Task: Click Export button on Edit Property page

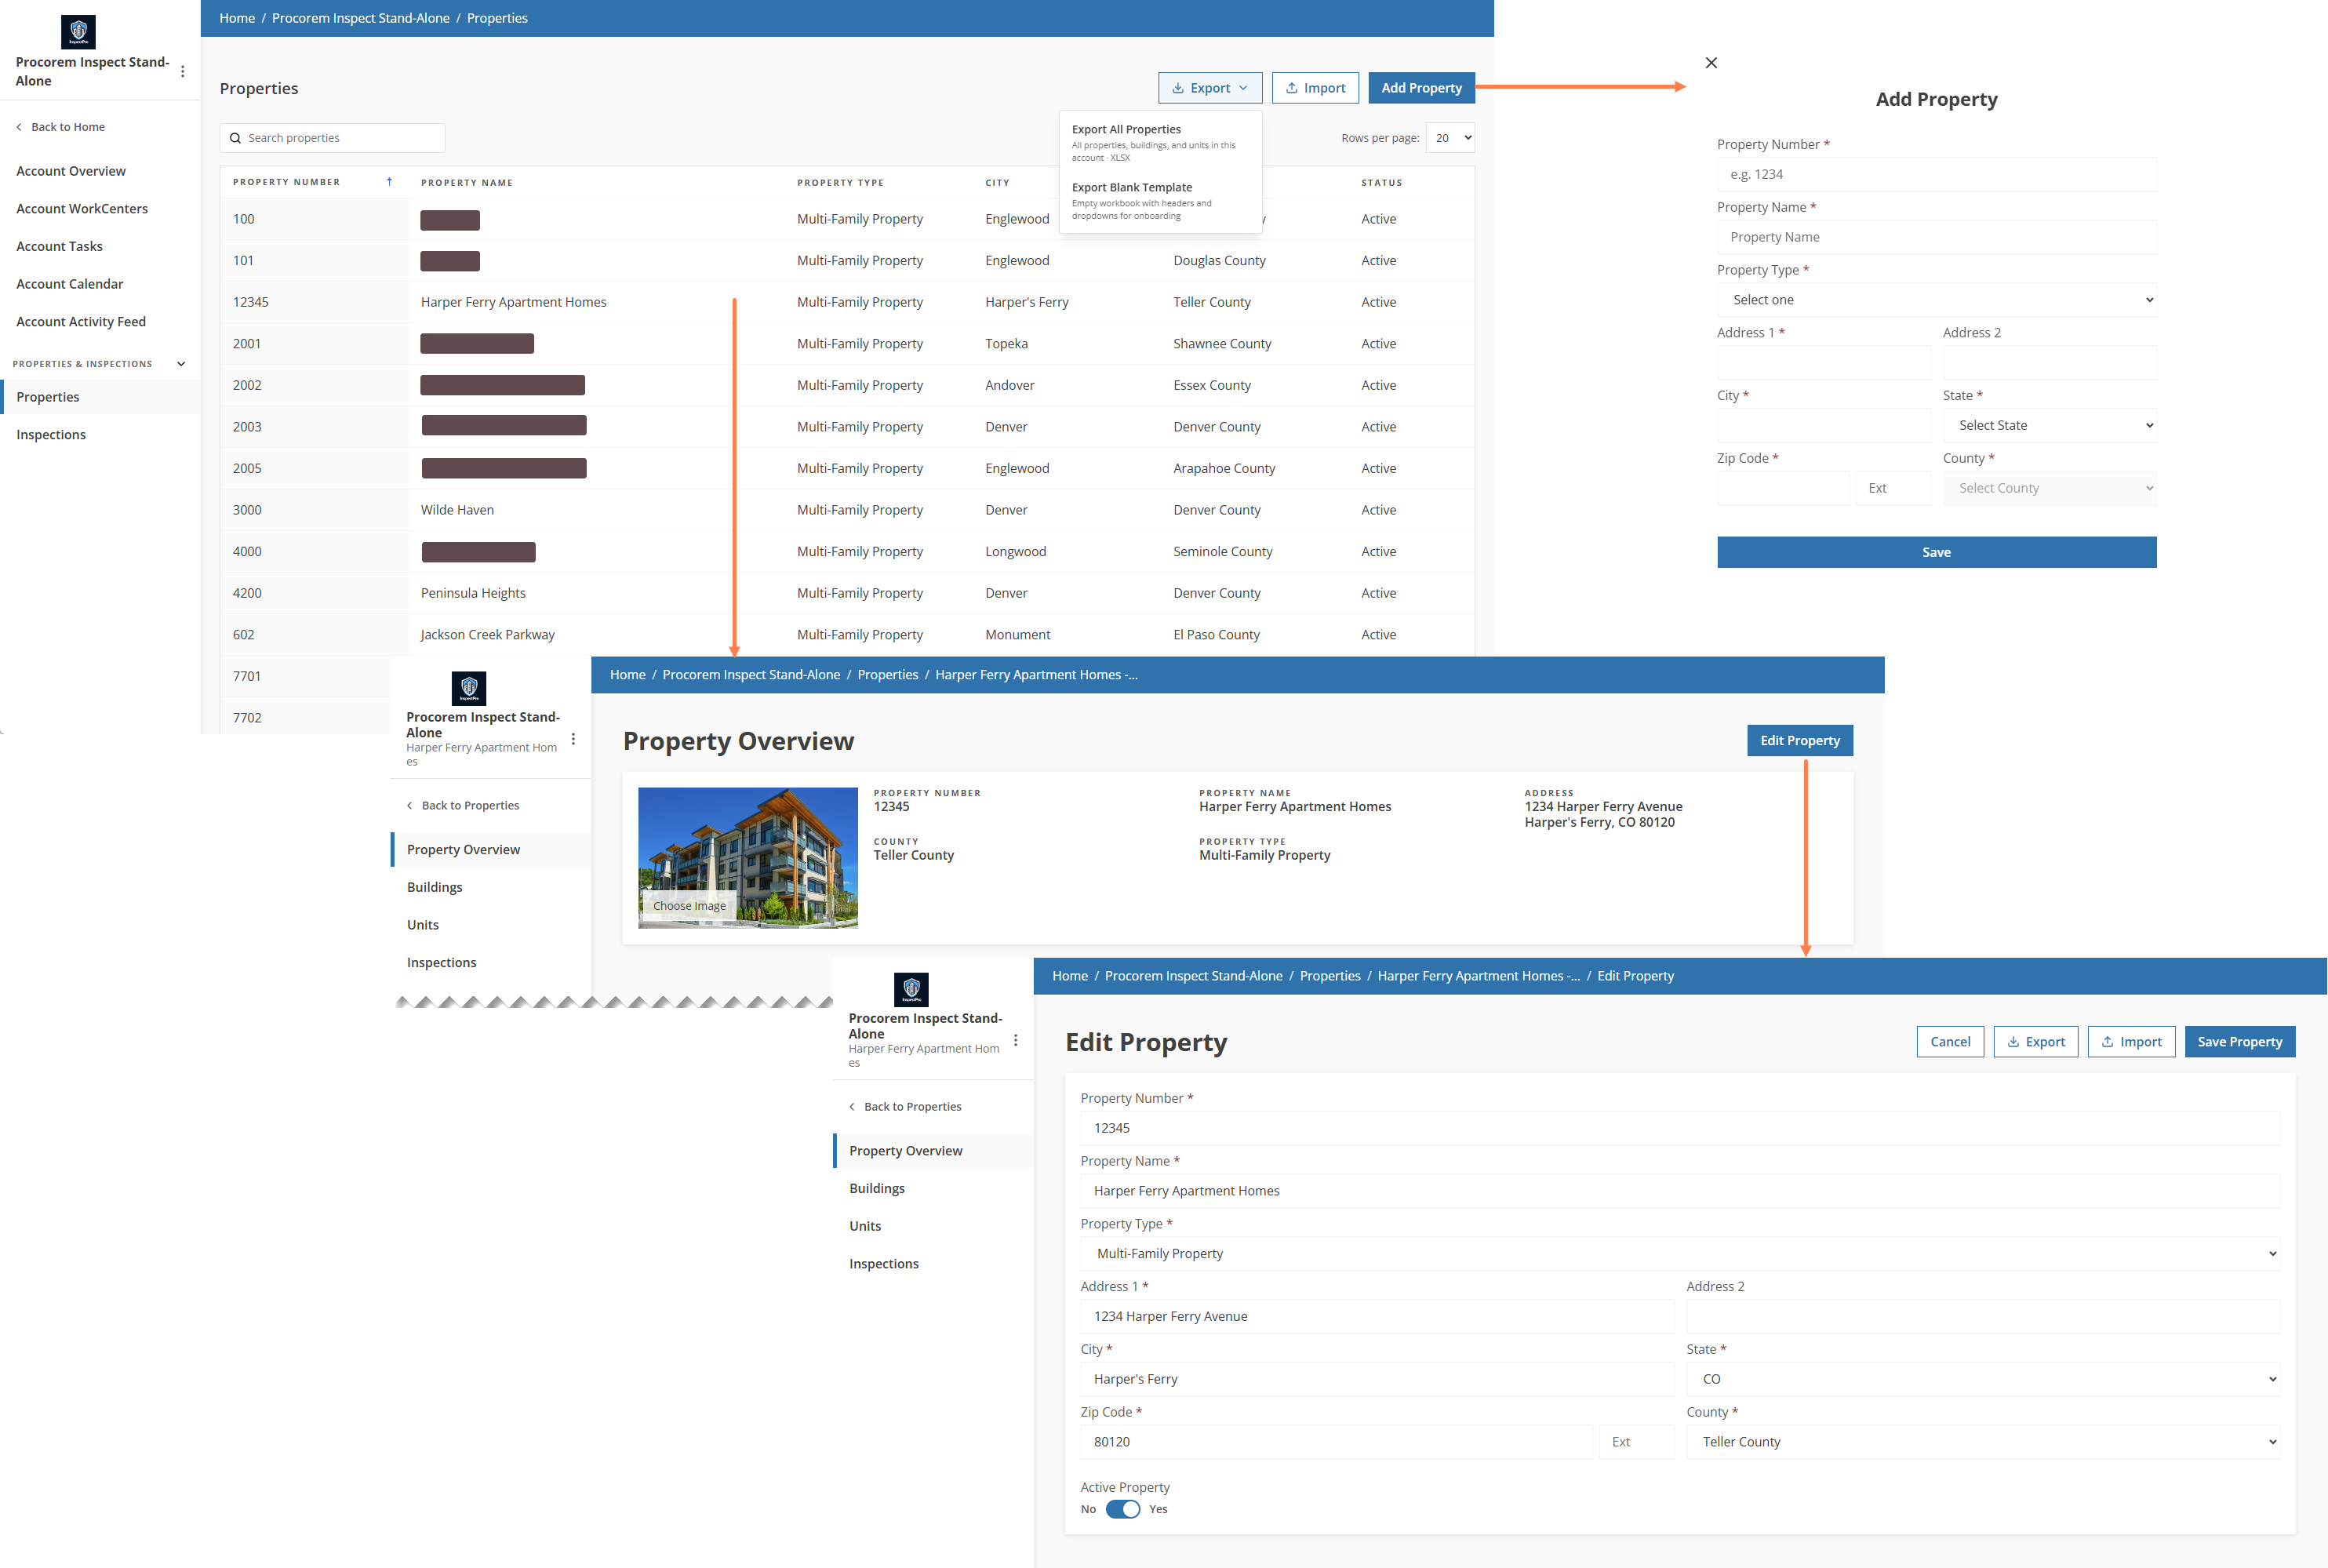Action: tap(2036, 1042)
